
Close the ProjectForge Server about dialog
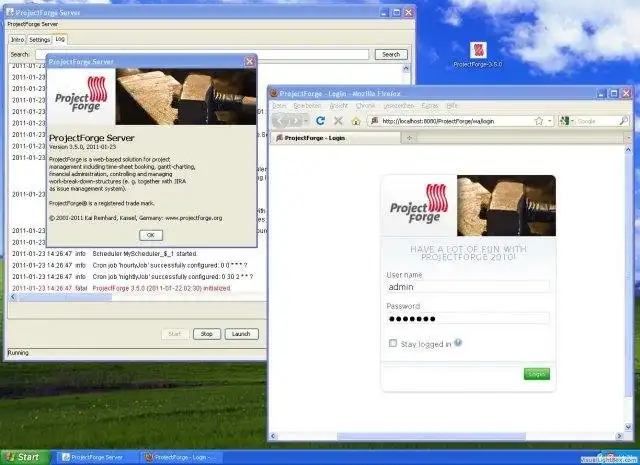click(x=249, y=62)
